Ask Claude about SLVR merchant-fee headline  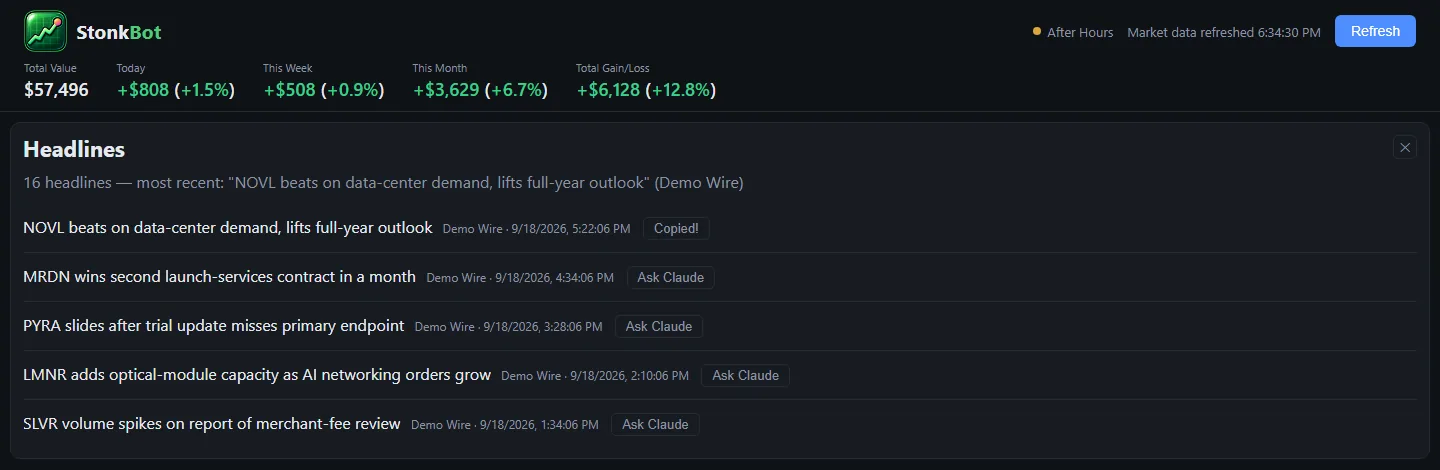pos(655,424)
